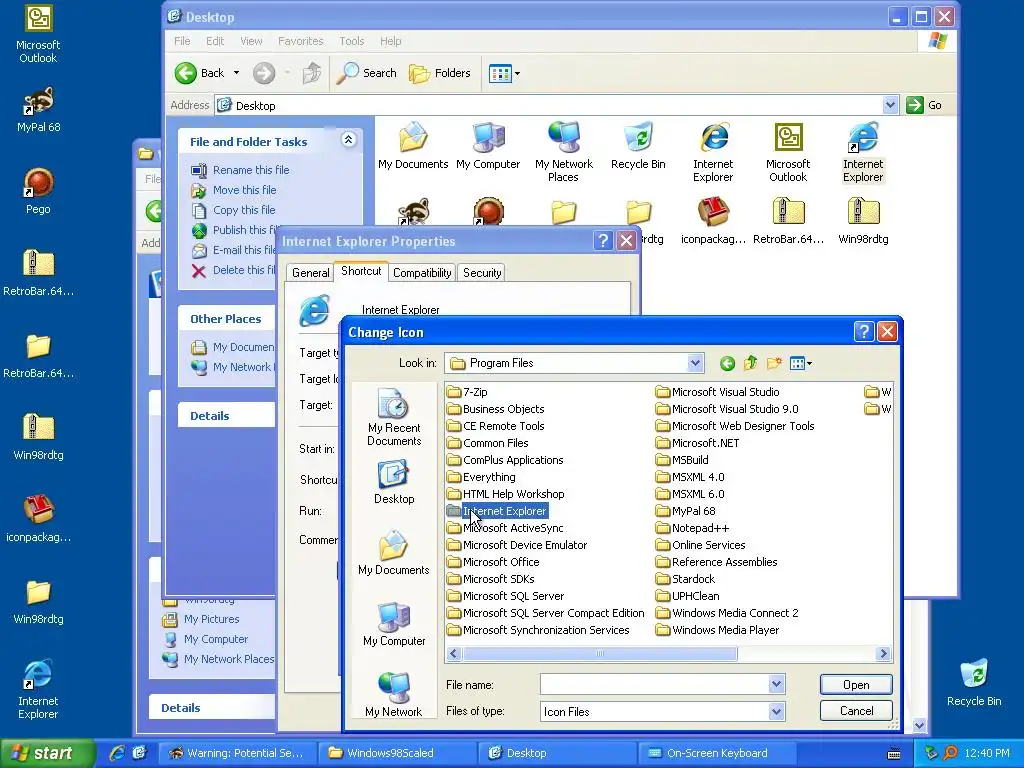Select Pego desktop shortcut
This screenshot has width=1024, height=768.
39,191
